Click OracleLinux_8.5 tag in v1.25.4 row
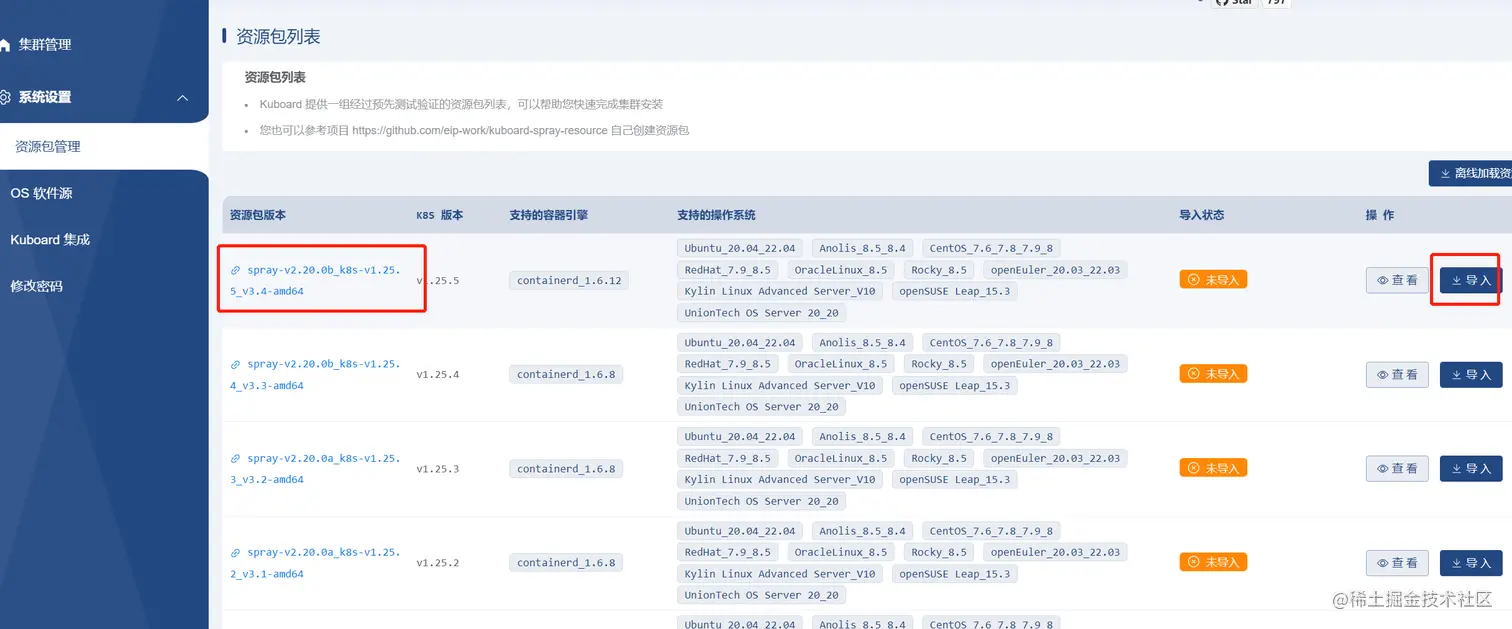Screen dimensions: 1512x629 pyautogui.click(x=841, y=364)
